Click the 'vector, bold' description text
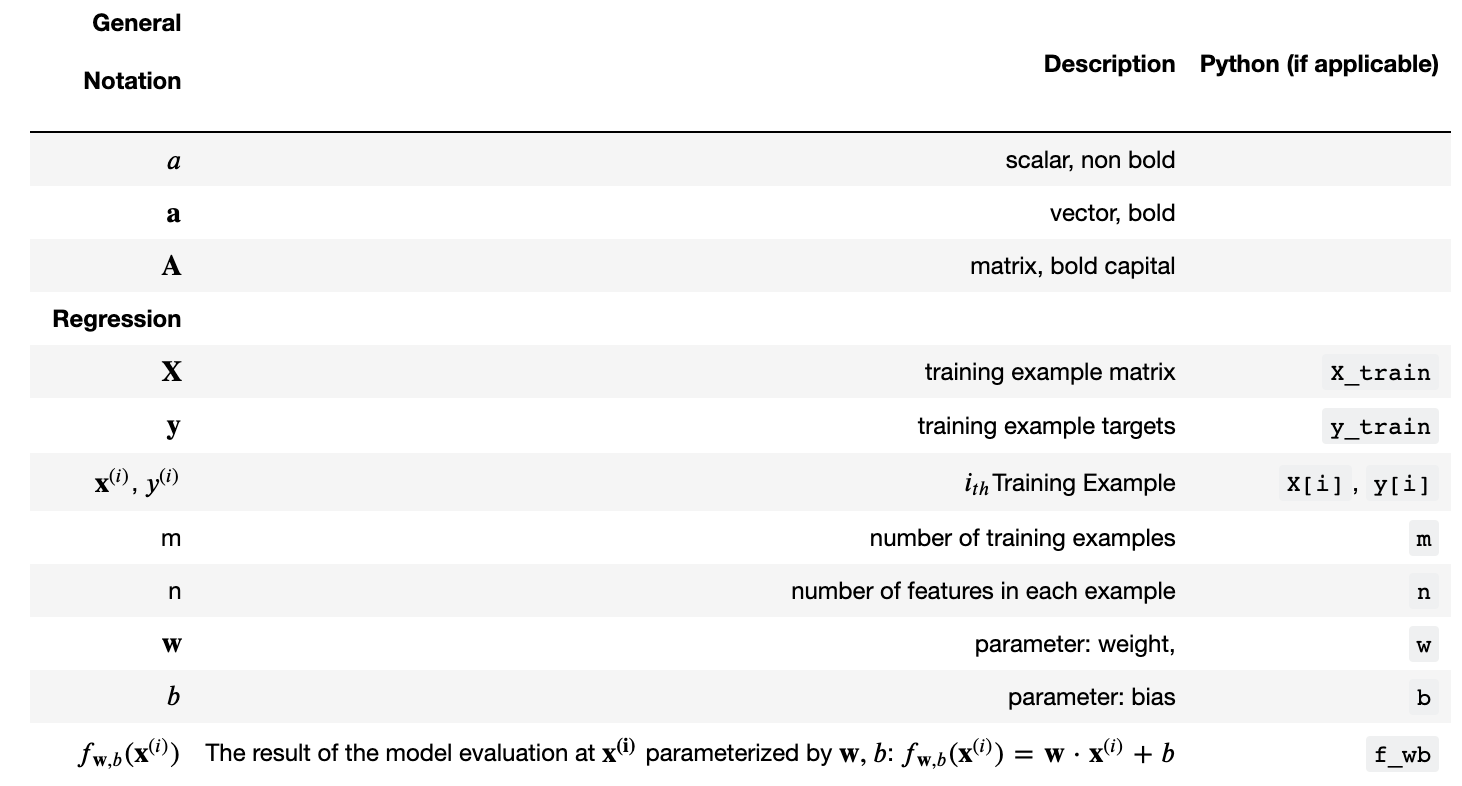 click(1112, 213)
